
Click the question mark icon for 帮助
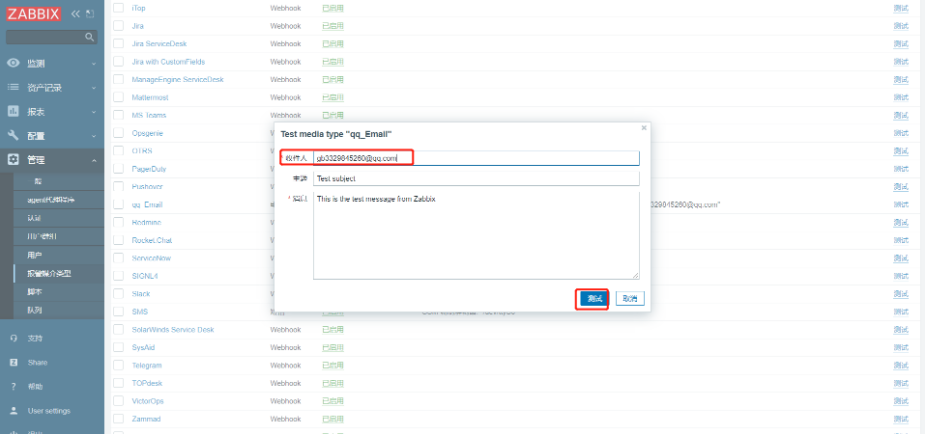[x=14, y=387]
